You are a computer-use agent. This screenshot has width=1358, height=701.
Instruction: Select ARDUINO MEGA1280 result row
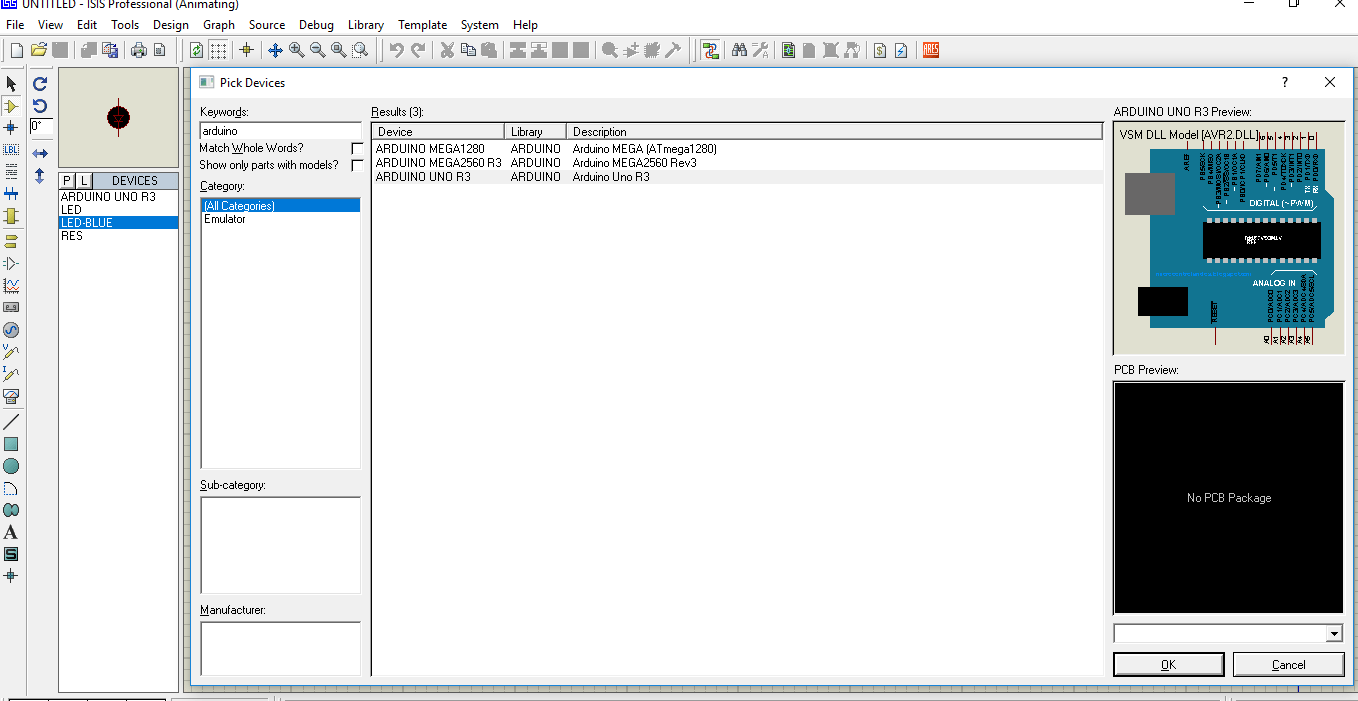(x=737, y=149)
